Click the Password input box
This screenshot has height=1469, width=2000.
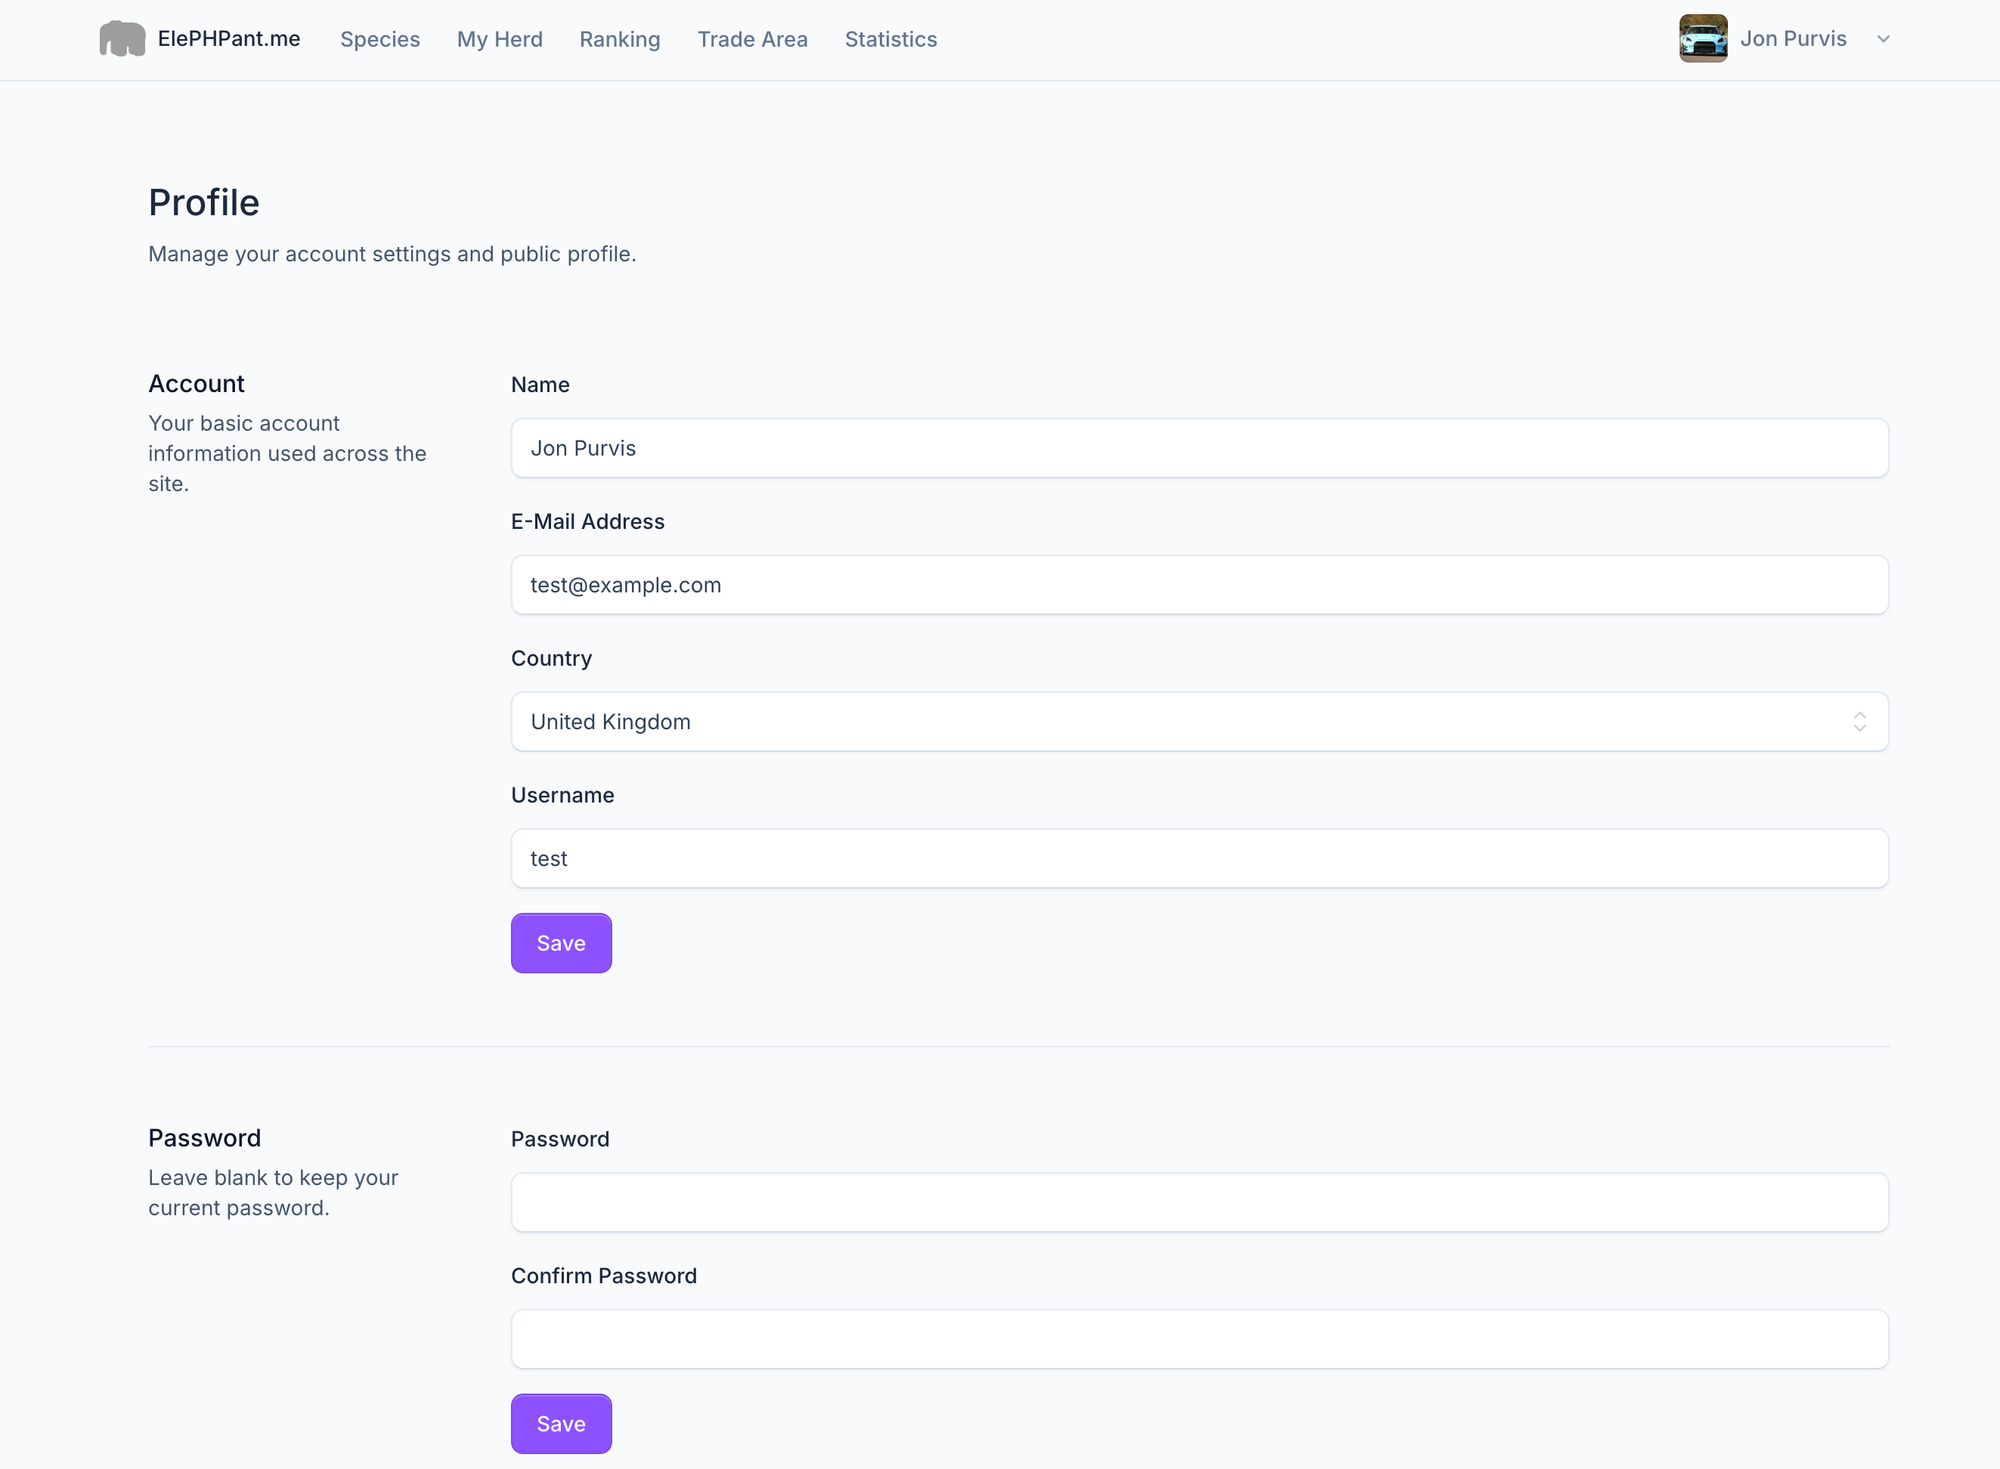[x=1198, y=1203]
